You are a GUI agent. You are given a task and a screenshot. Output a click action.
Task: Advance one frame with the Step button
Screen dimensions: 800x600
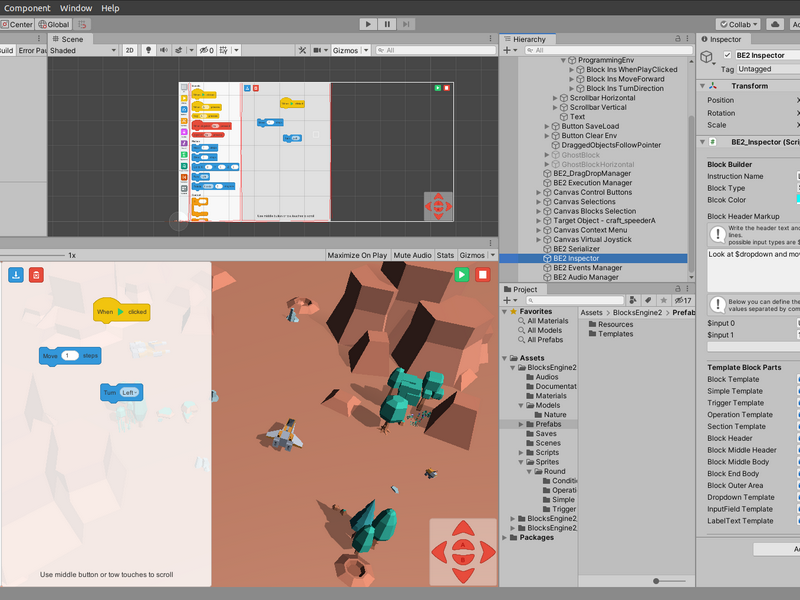pyautogui.click(x=406, y=24)
